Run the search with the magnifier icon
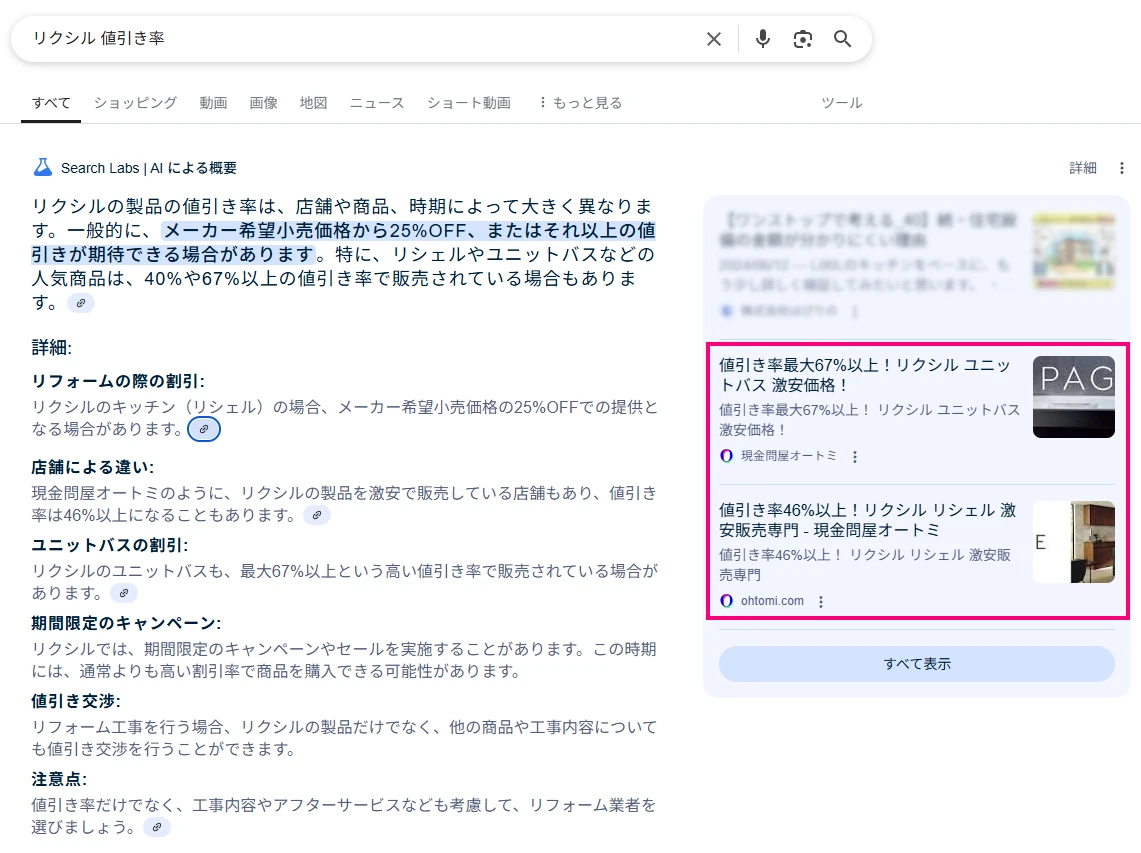Screen dimensions: 1141x853 click(843, 39)
